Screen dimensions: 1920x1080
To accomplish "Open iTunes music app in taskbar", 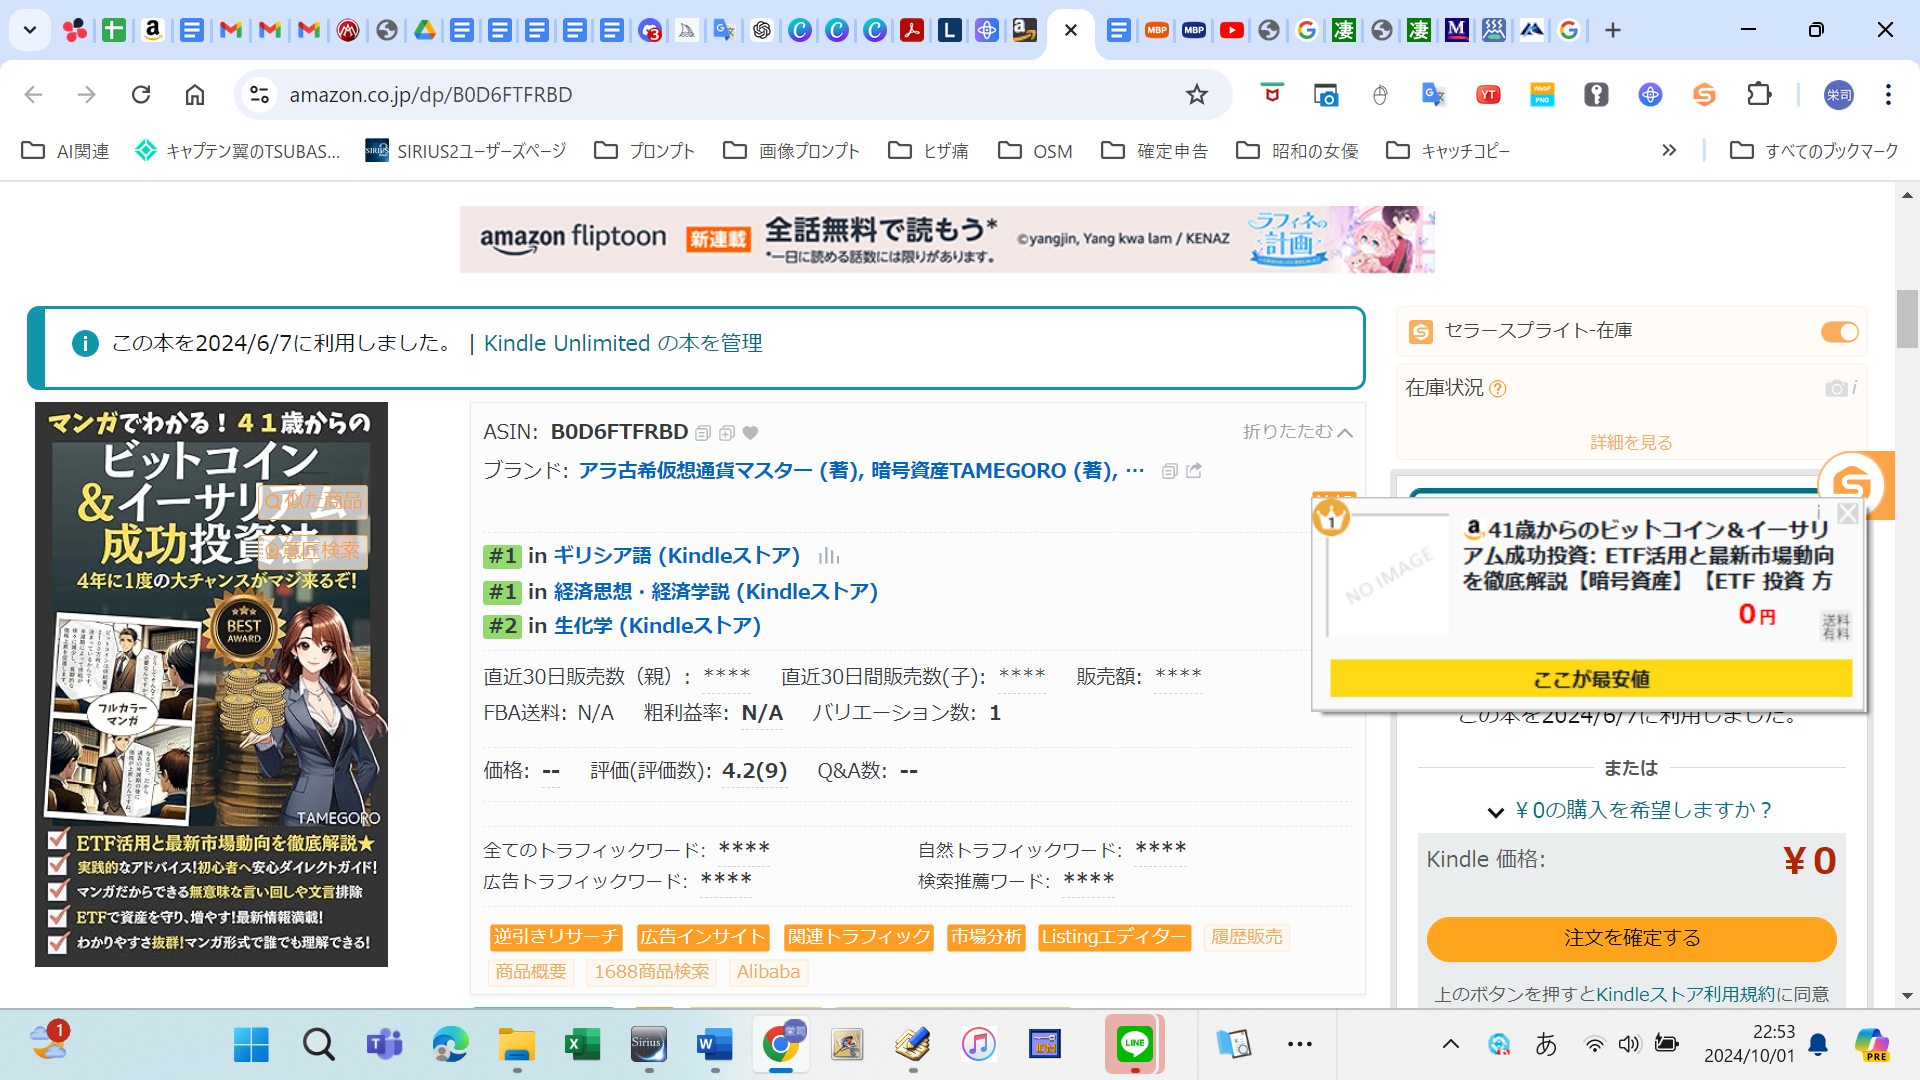I will [x=979, y=1044].
